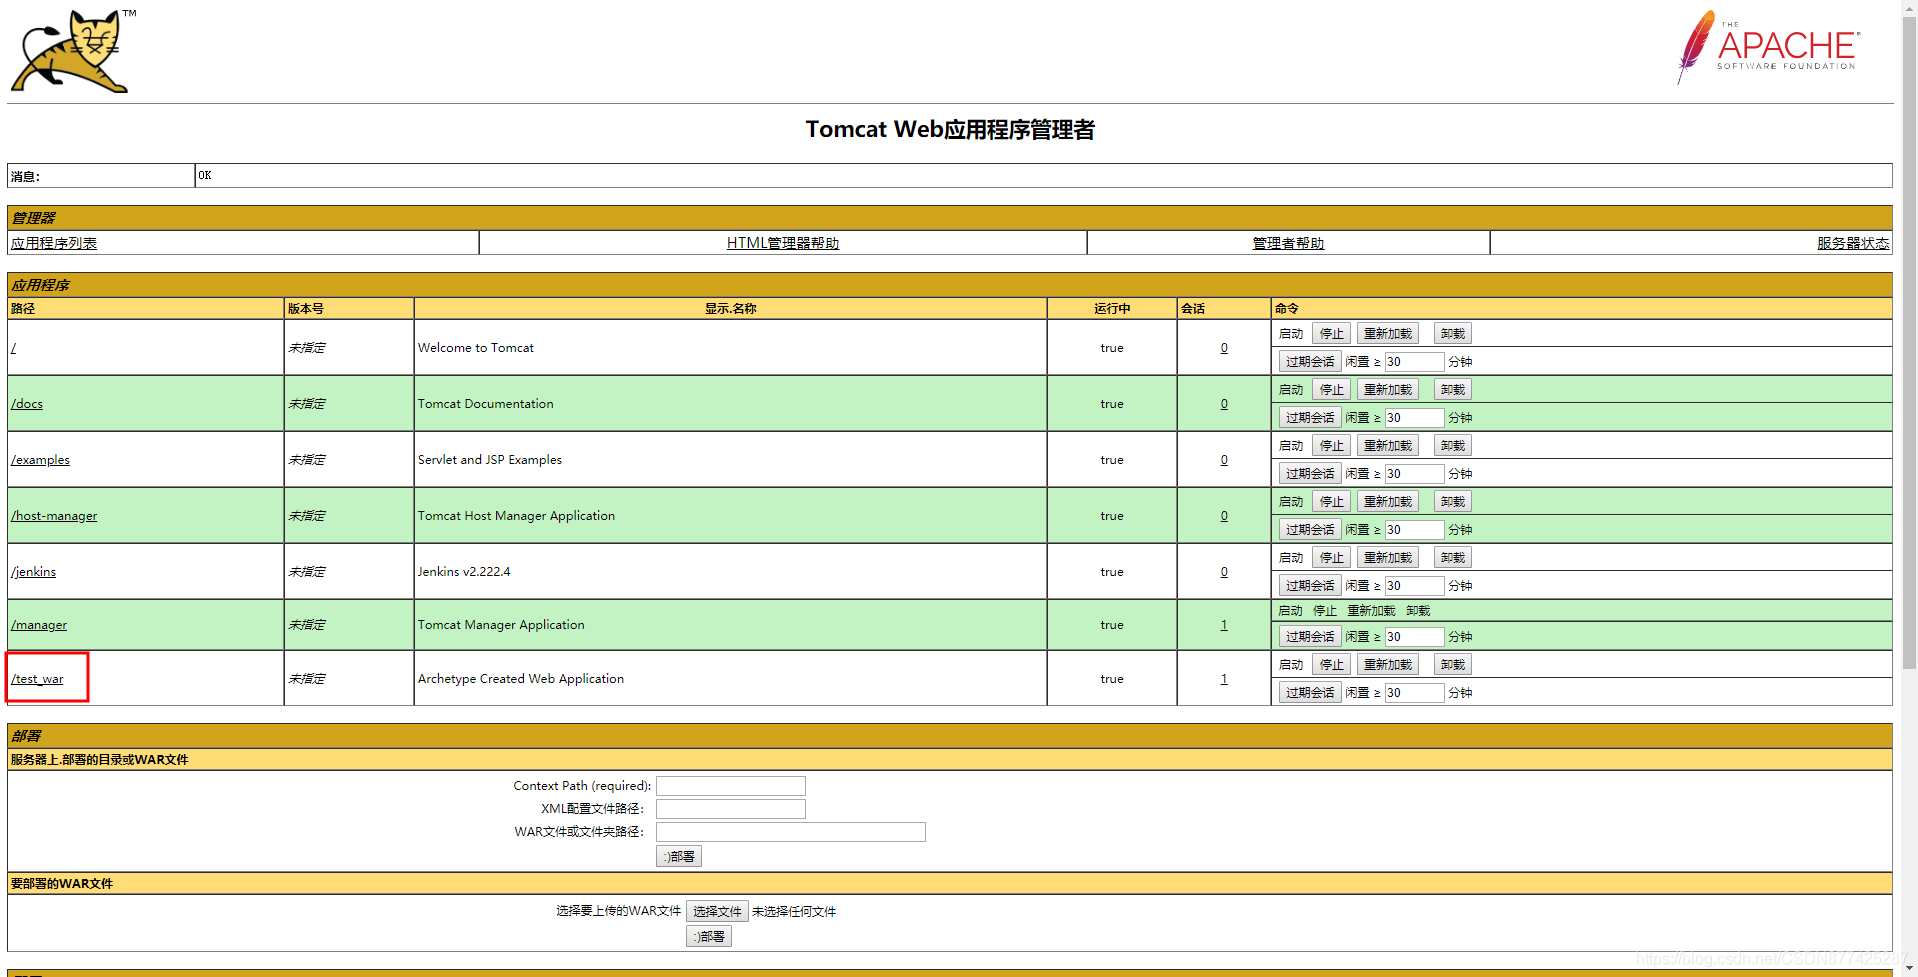Click the 'Archetype Created Web Application' text
The height and width of the screenshot is (977, 1918).
pyautogui.click(x=521, y=679)
